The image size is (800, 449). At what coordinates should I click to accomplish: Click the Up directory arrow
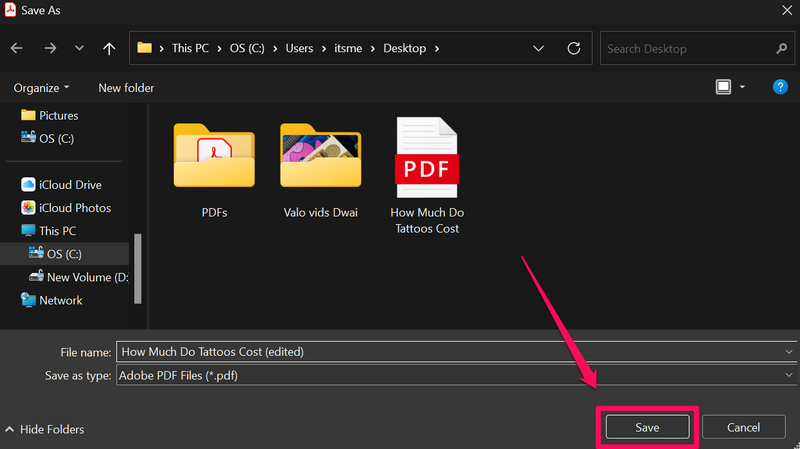pyautogui.click(x=108, y=48)
